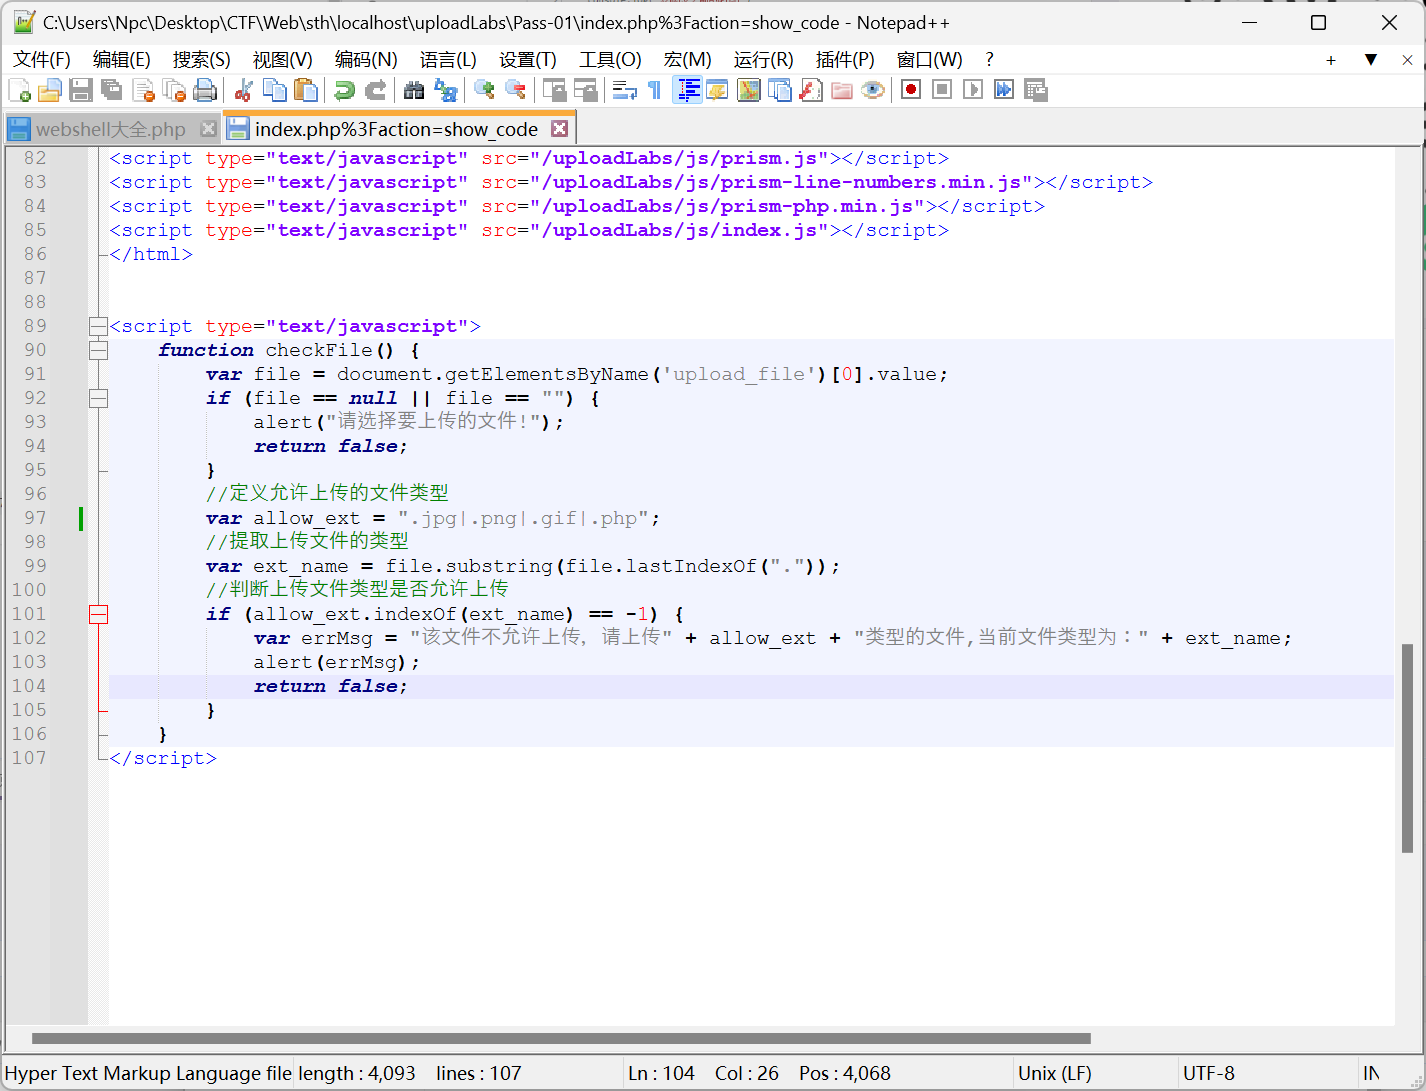Viewport: 1426px width, 1091px height.
Task: Toggle the word wrap toolbar button
Action: pos(625,90)
